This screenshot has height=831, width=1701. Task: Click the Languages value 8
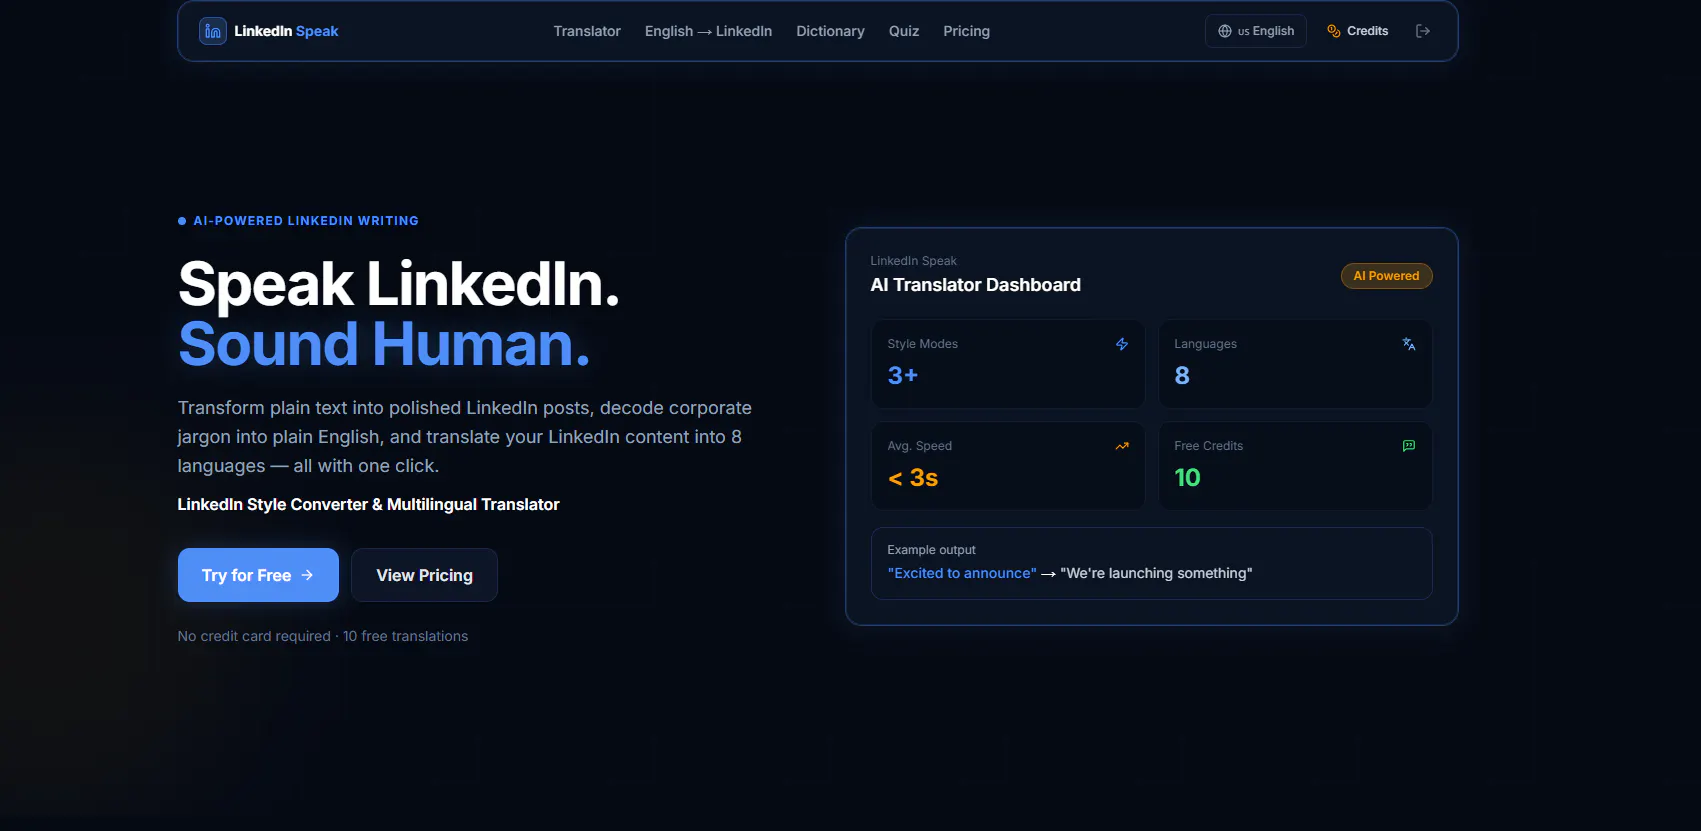(x=1182, y=375)
